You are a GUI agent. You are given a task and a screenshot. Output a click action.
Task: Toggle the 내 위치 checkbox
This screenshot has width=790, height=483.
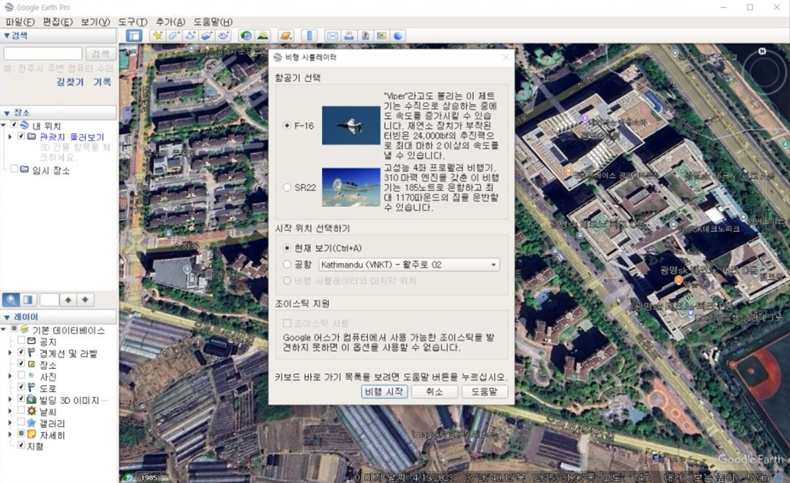pyautogui.click(x=14, y=124)
